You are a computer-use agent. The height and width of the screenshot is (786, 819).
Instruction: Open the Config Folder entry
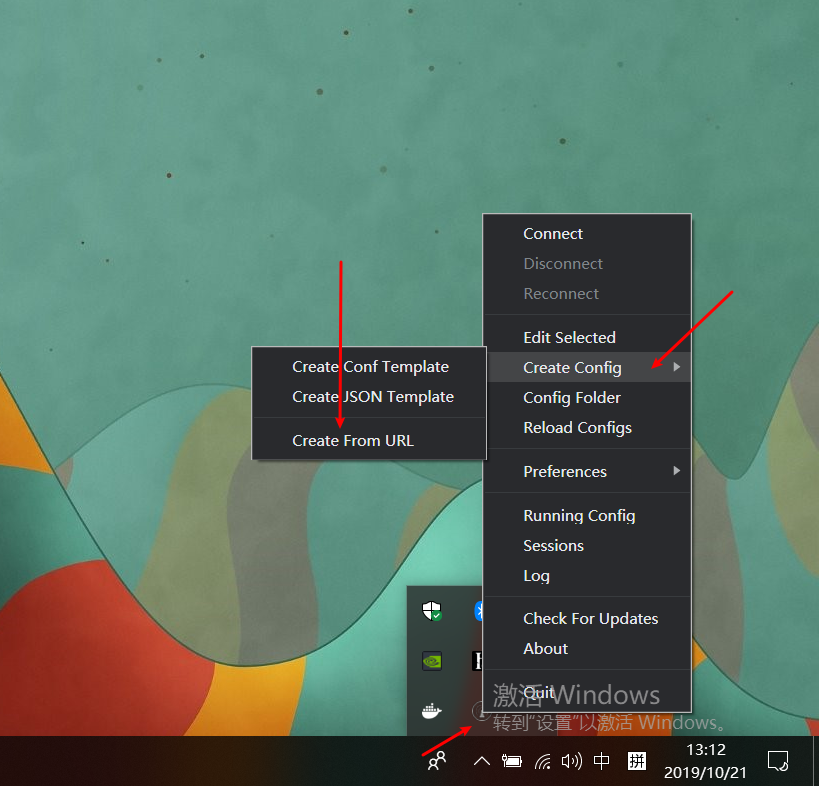tap(572, 398)
